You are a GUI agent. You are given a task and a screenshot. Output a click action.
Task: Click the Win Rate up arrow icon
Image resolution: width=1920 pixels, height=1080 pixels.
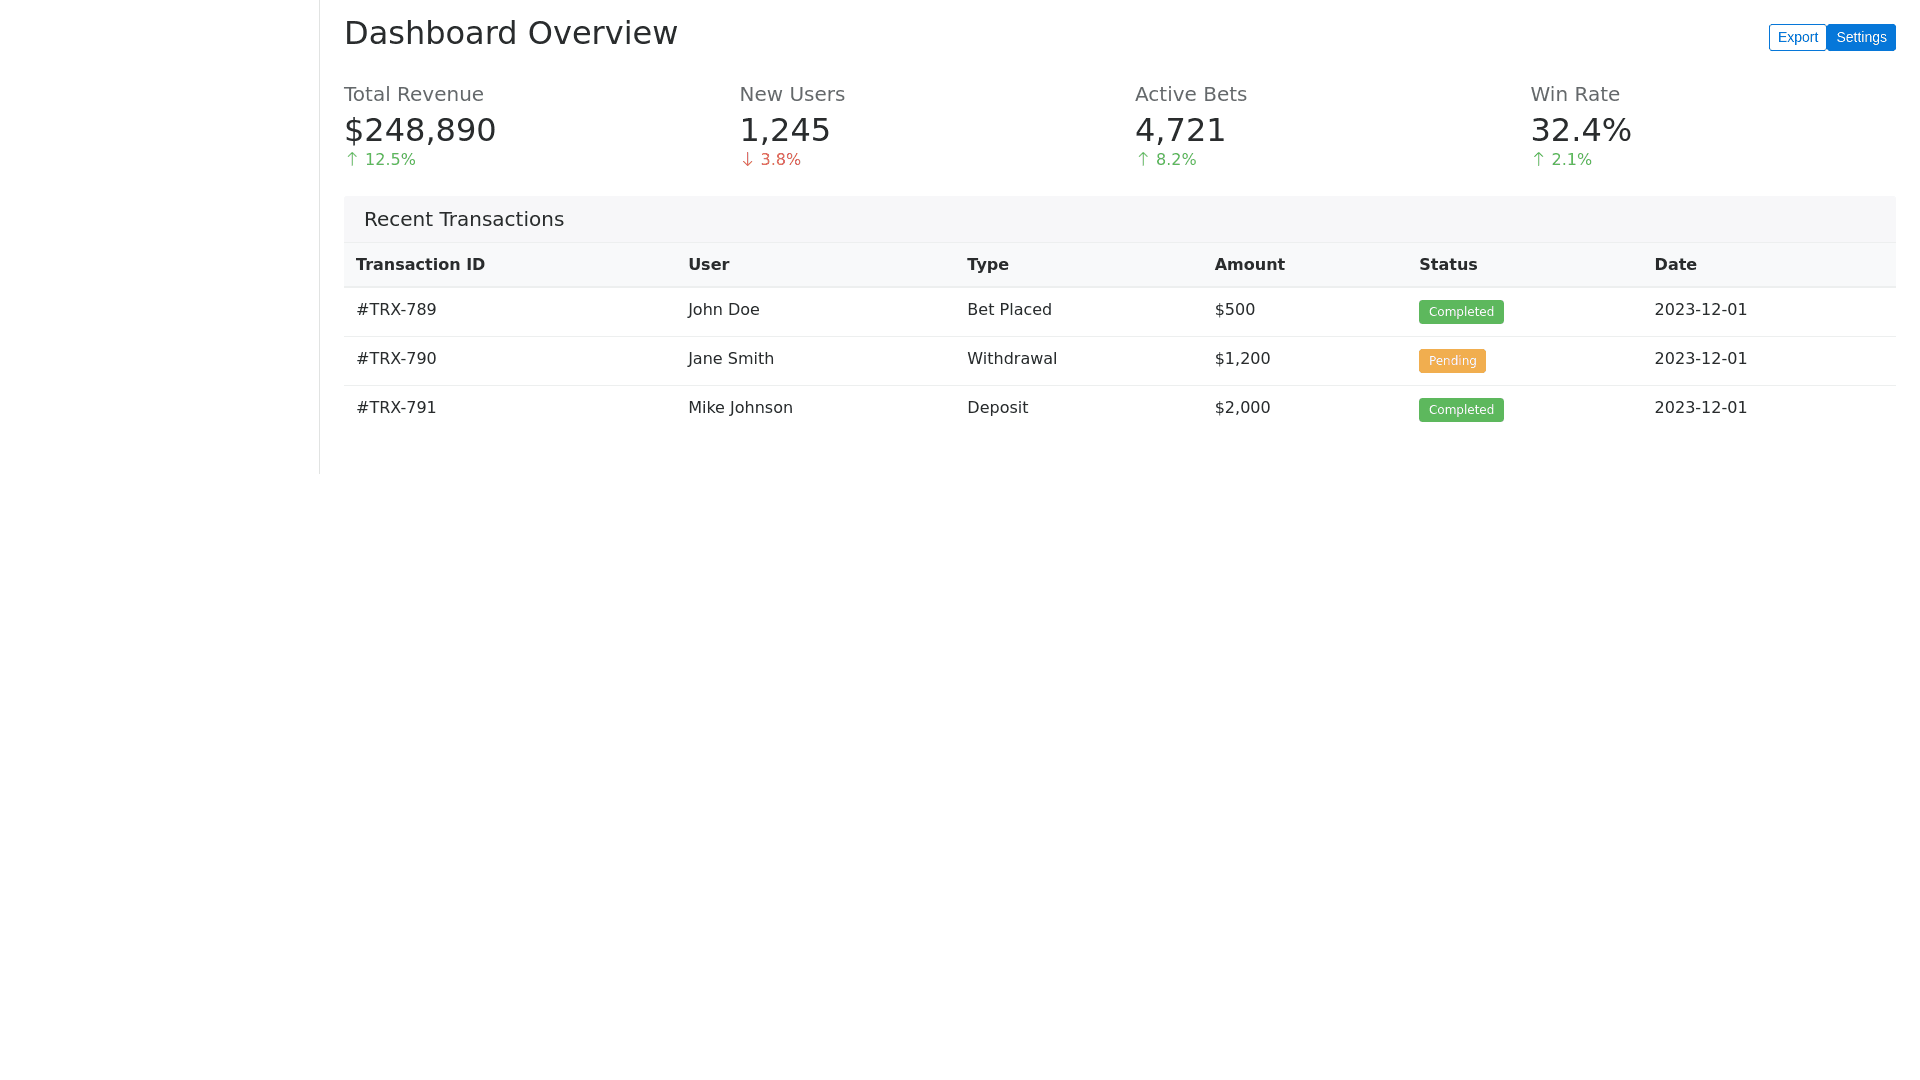[x=1538, y=160]
